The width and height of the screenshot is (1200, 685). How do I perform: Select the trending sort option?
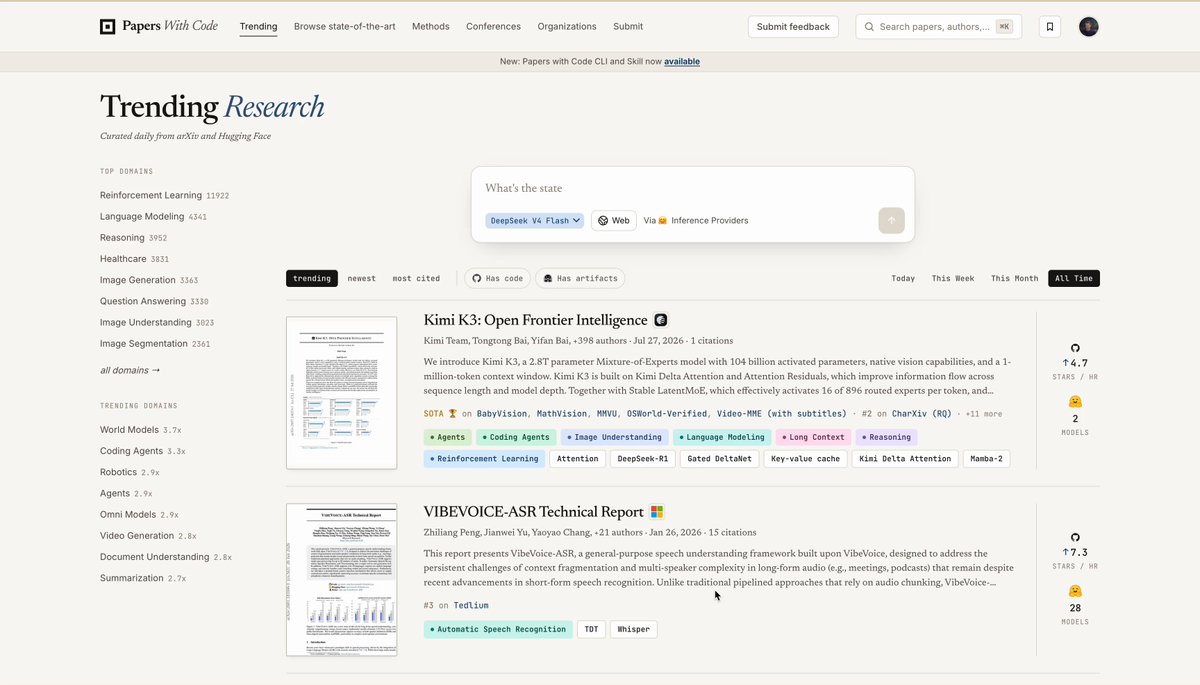click(312, 278)
